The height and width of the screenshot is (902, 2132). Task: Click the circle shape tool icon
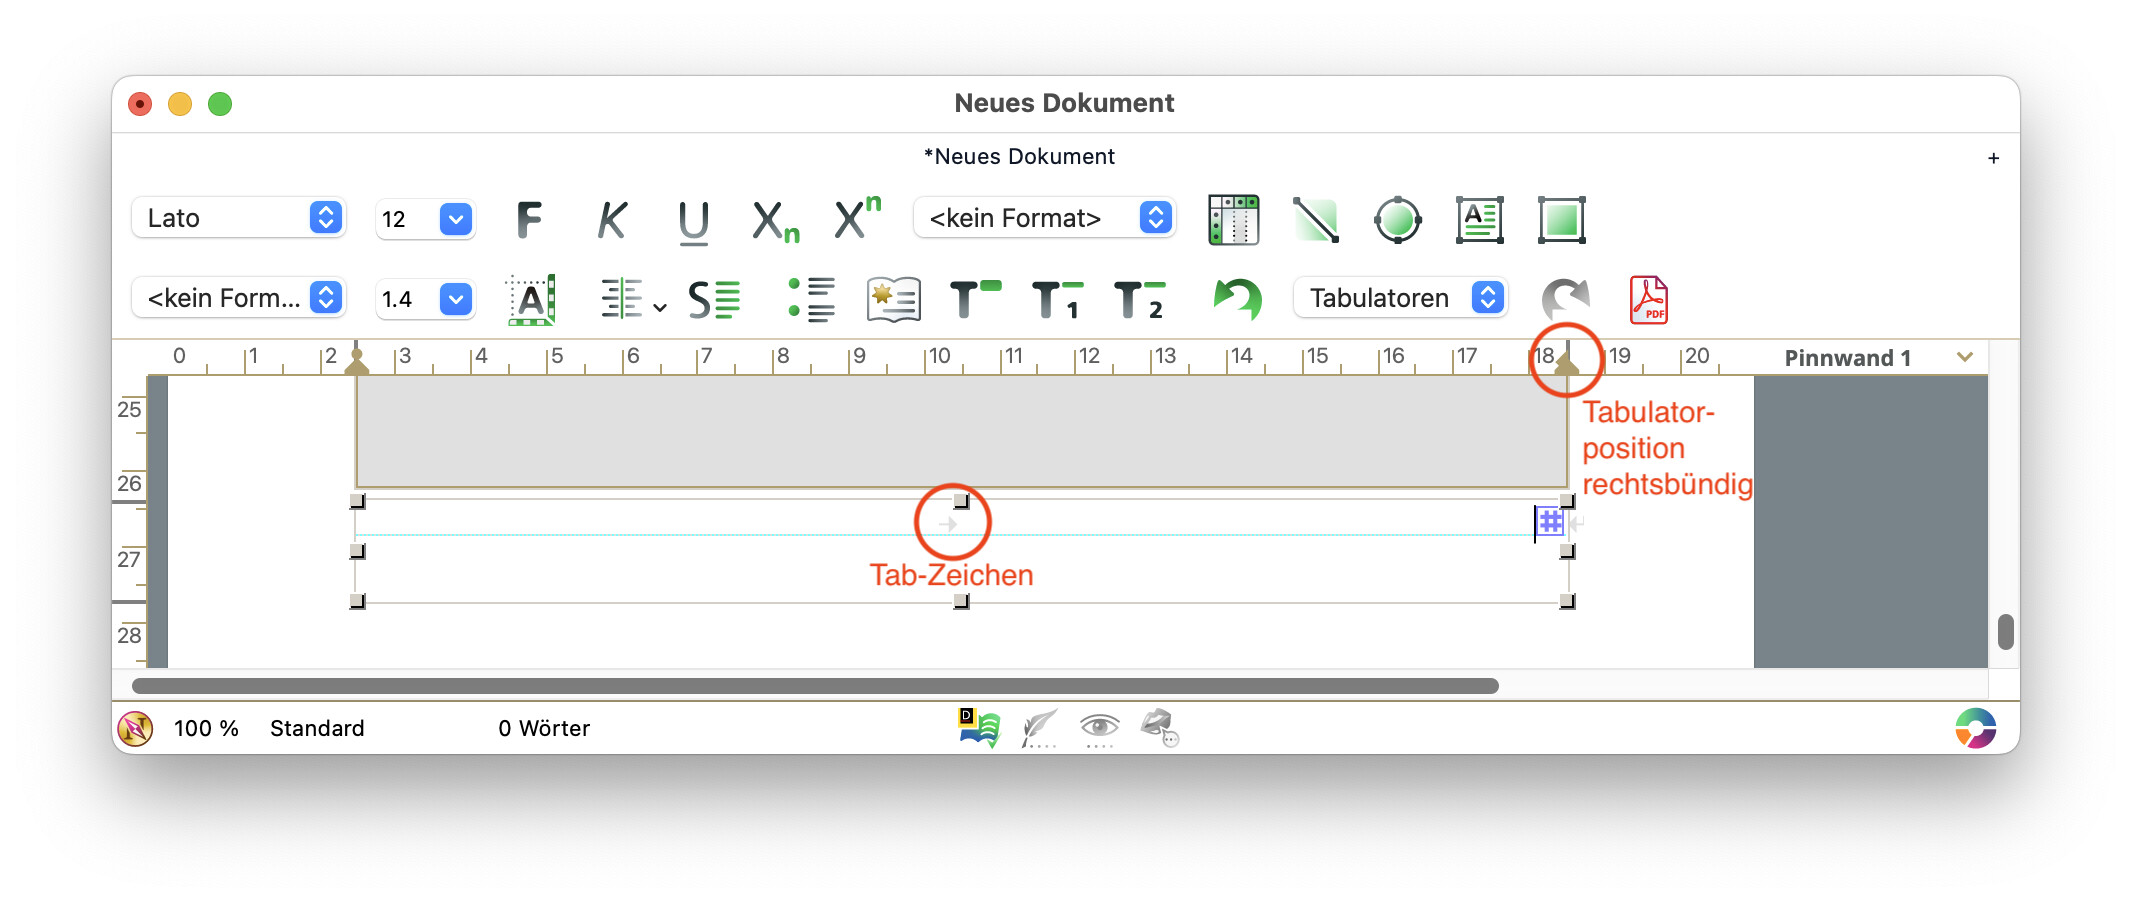1397,220
